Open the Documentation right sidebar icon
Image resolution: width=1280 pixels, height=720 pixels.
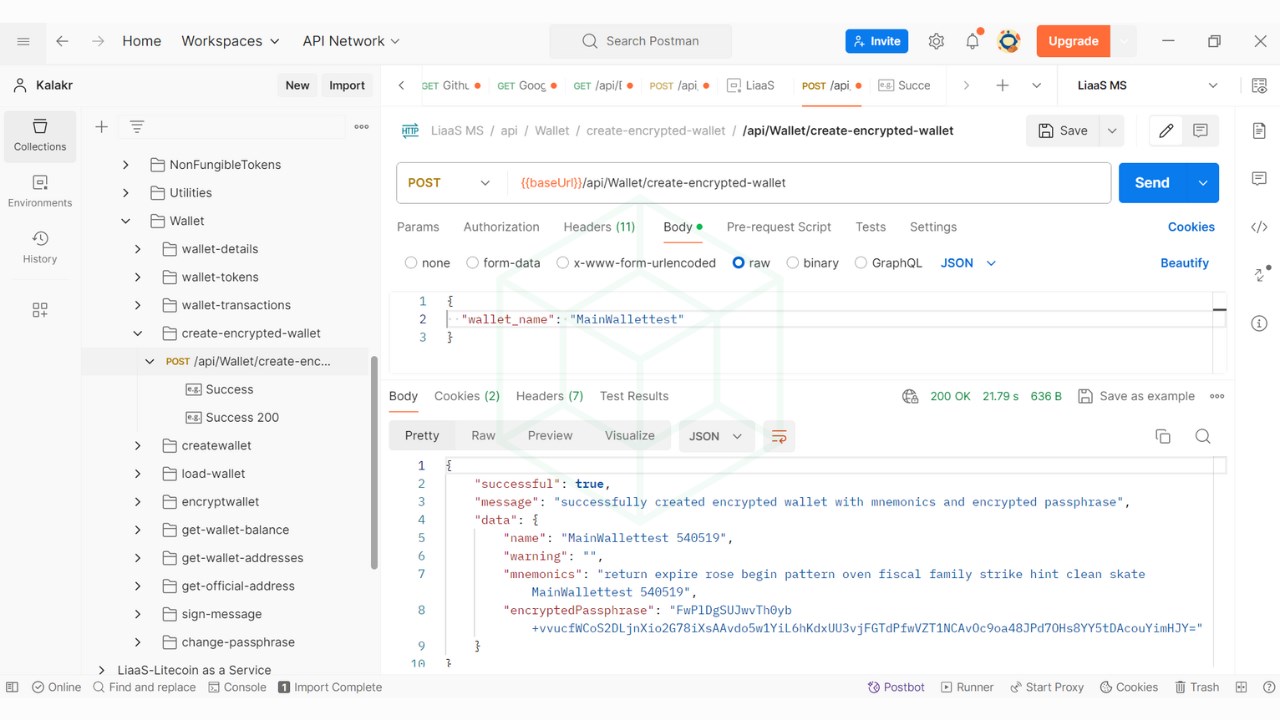(x=1259, y=131)
